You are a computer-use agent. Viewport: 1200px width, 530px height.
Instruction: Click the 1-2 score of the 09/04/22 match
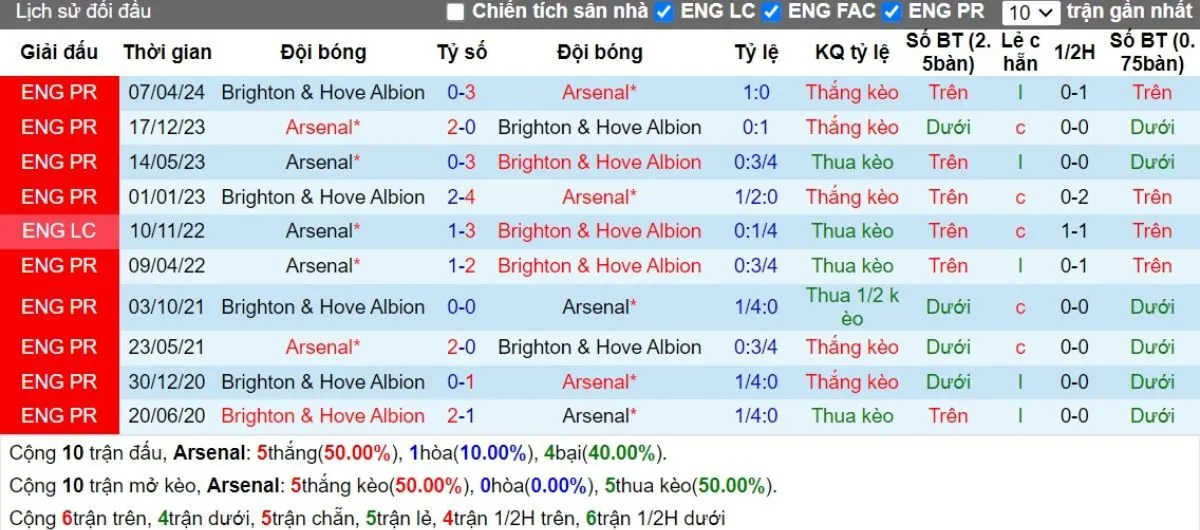coord(461,266)
